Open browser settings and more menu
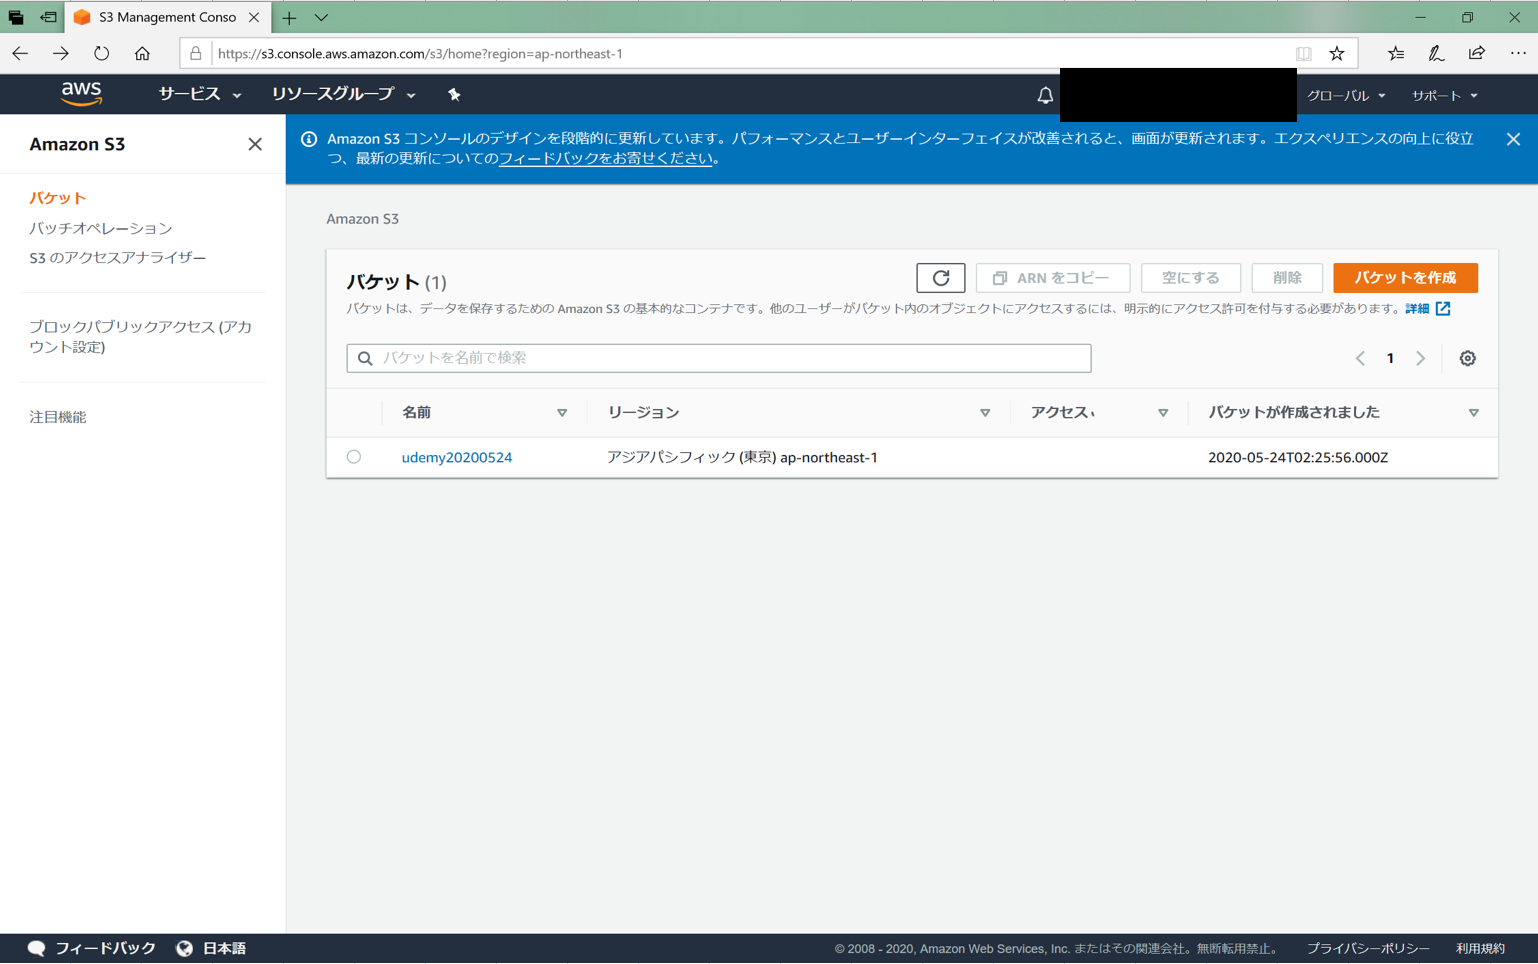1538x964 pixels. tap(1518, 53)
